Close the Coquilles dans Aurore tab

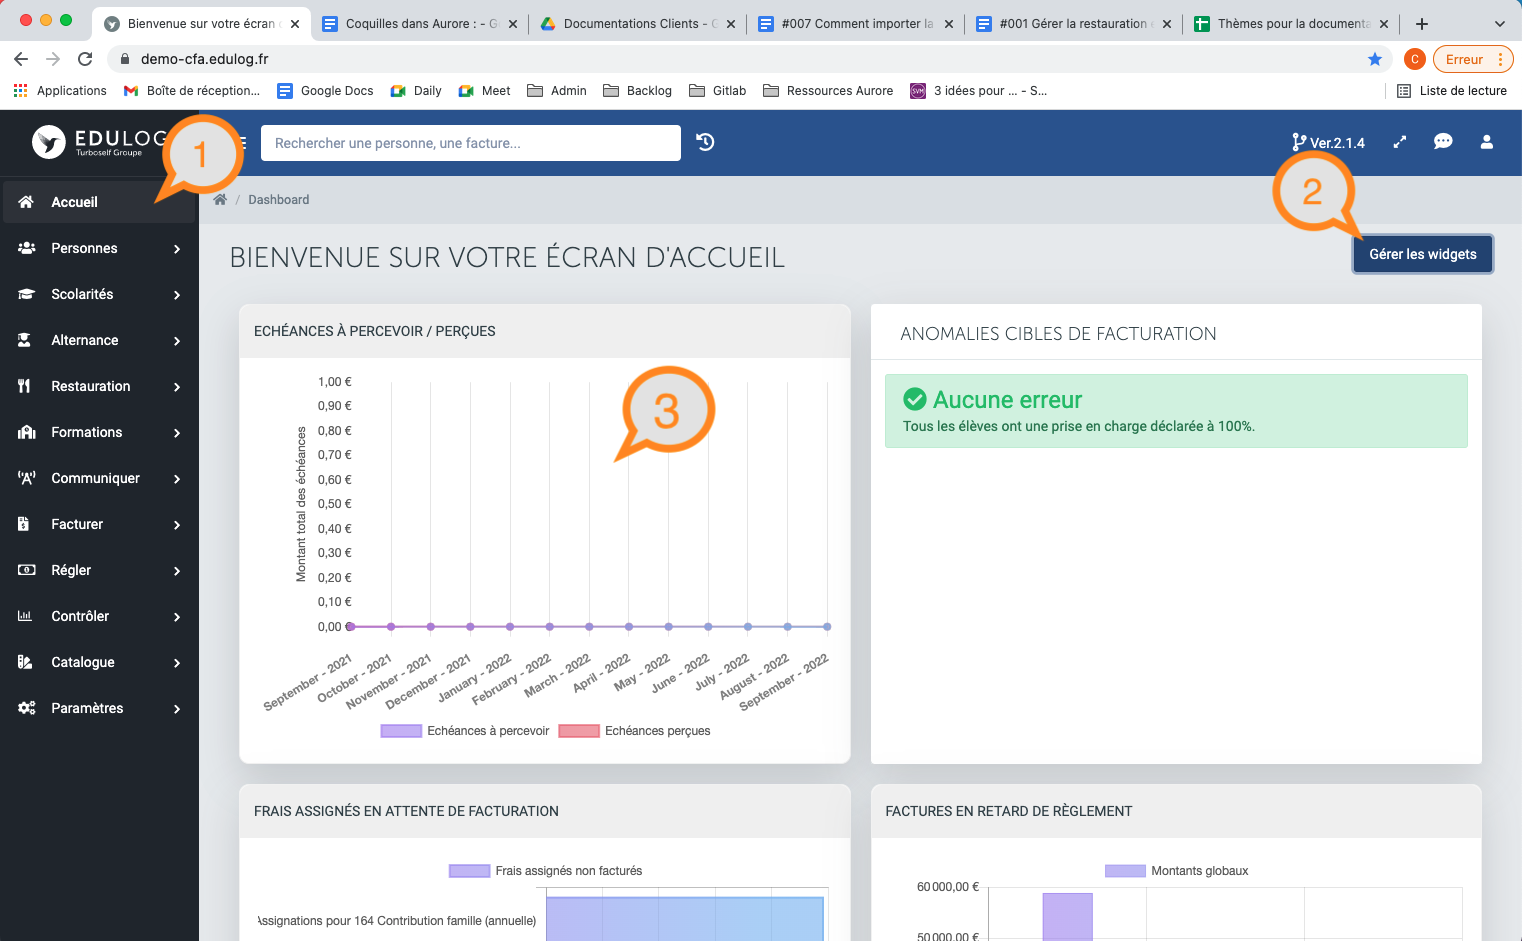pyautogui.click(x=513, y=24)
